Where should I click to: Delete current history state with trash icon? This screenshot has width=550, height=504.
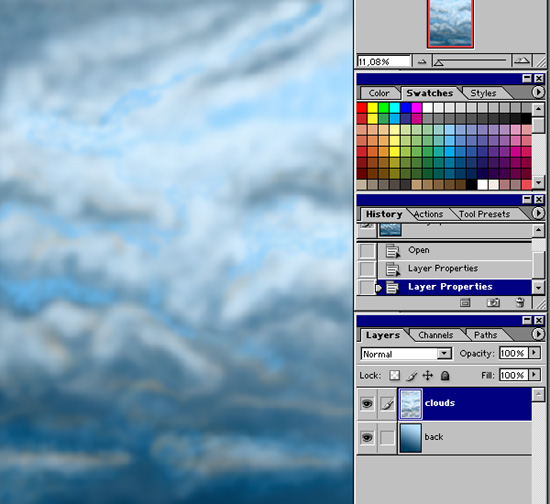(520, 302)
